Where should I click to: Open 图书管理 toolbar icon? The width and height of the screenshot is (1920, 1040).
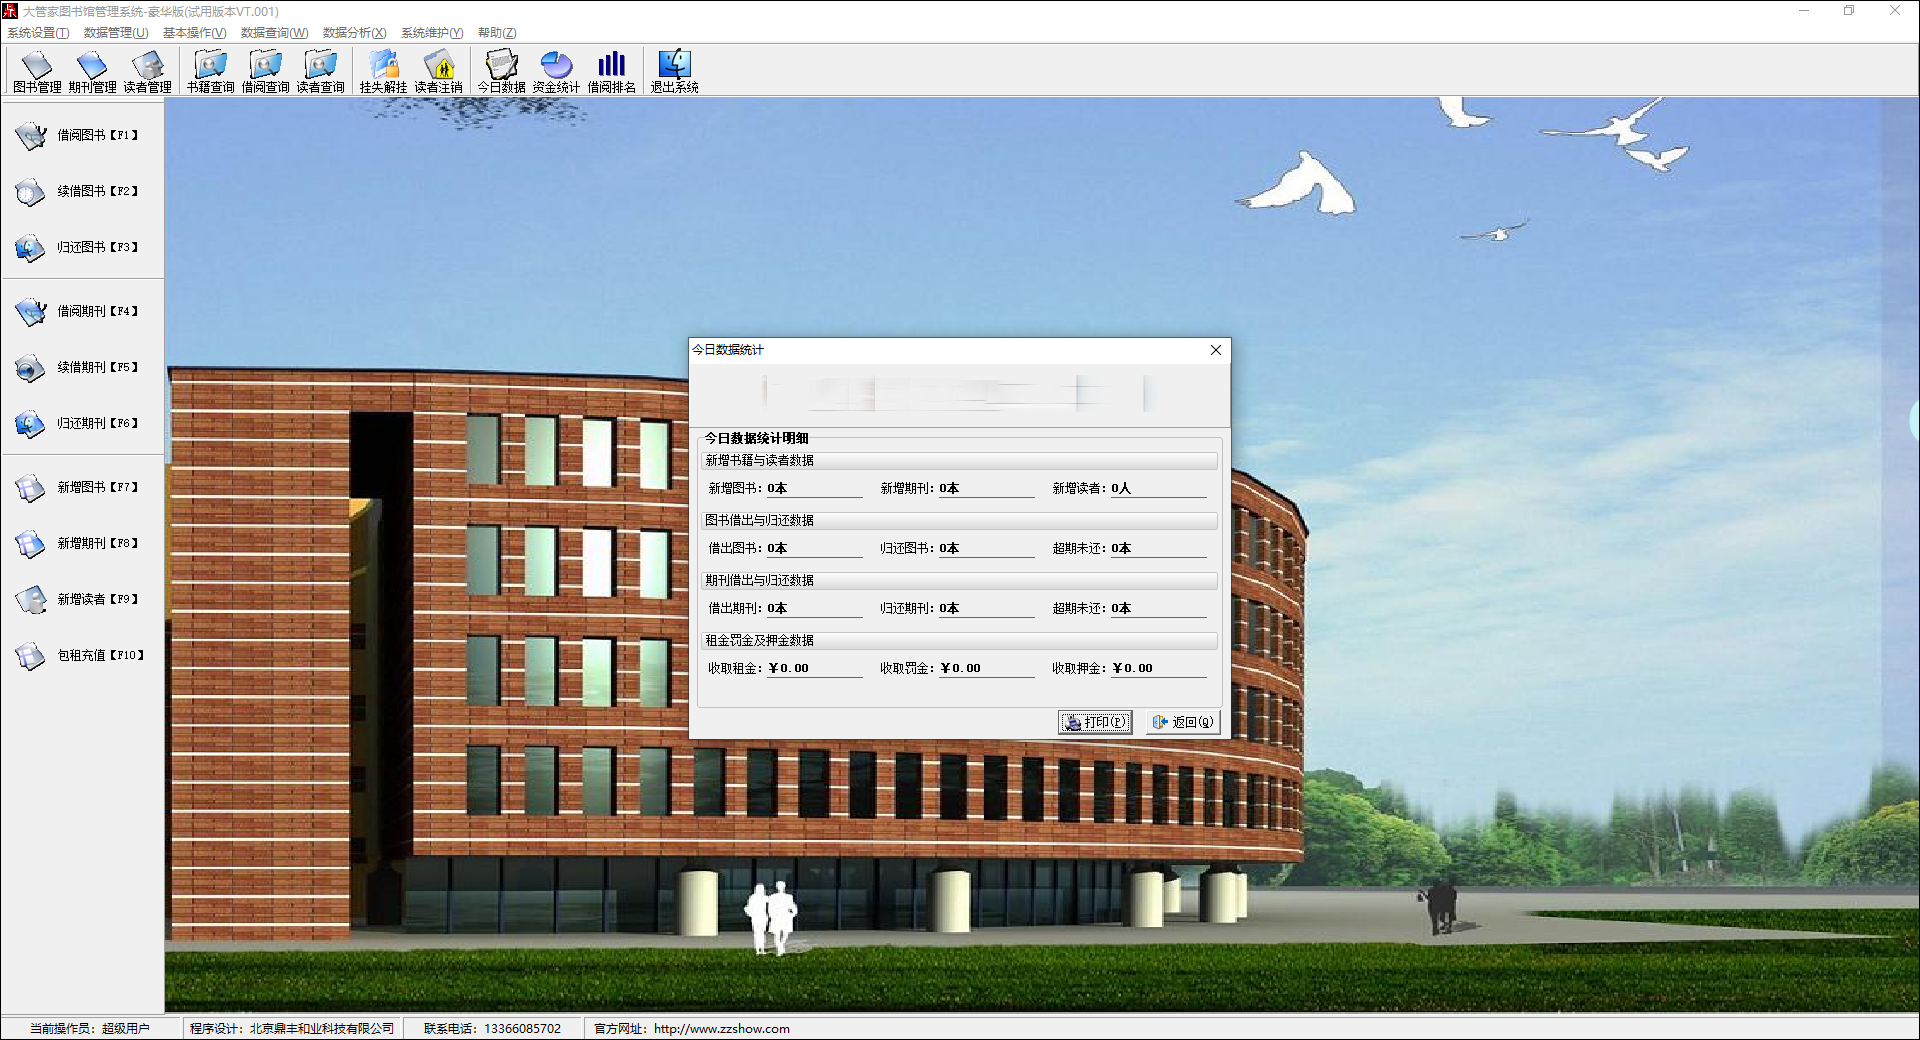pyautogui.click(x=37, y=72)
